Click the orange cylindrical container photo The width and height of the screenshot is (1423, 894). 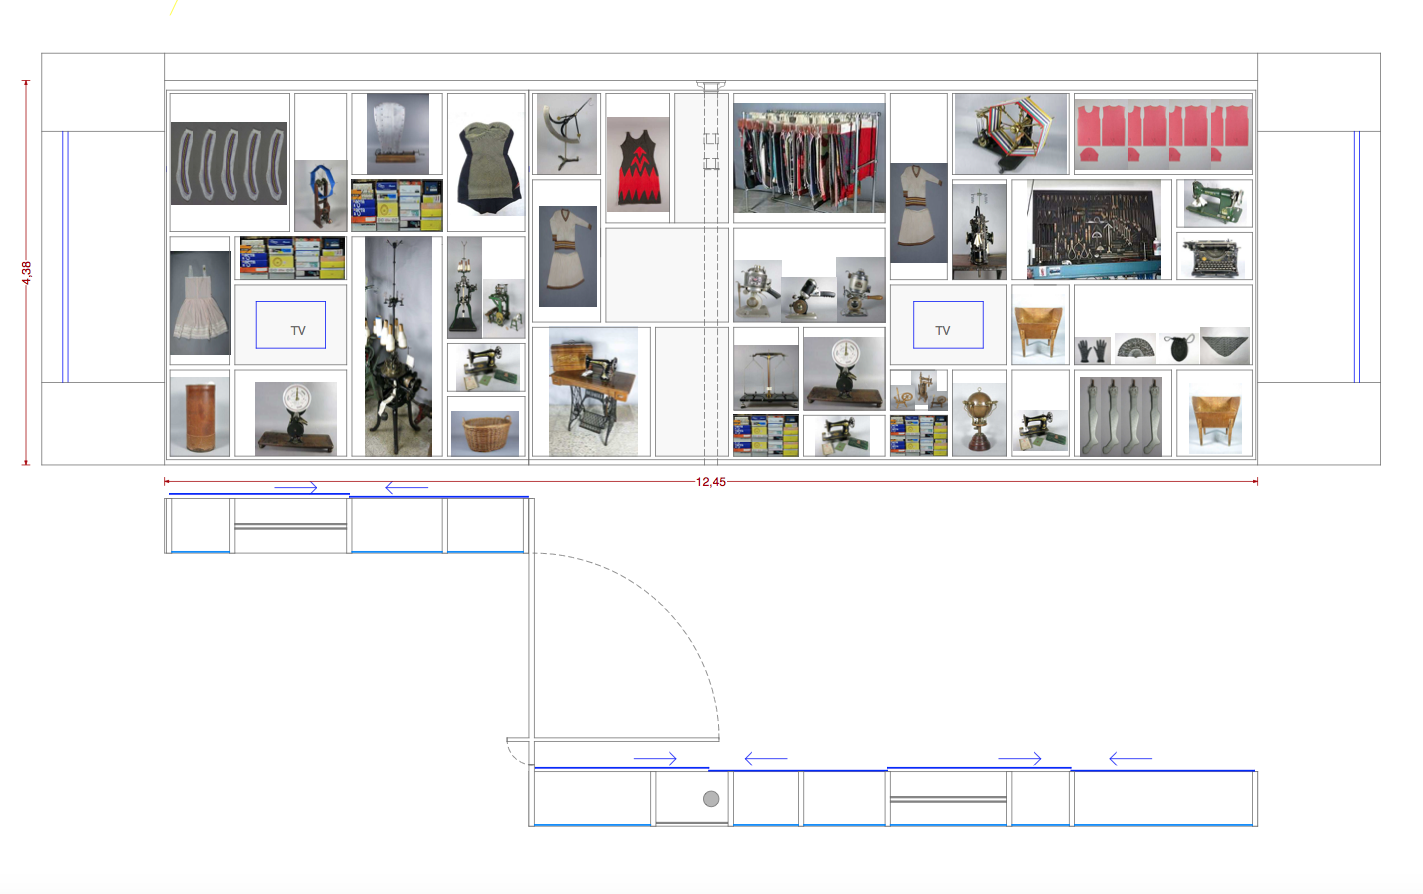(200, 416)
